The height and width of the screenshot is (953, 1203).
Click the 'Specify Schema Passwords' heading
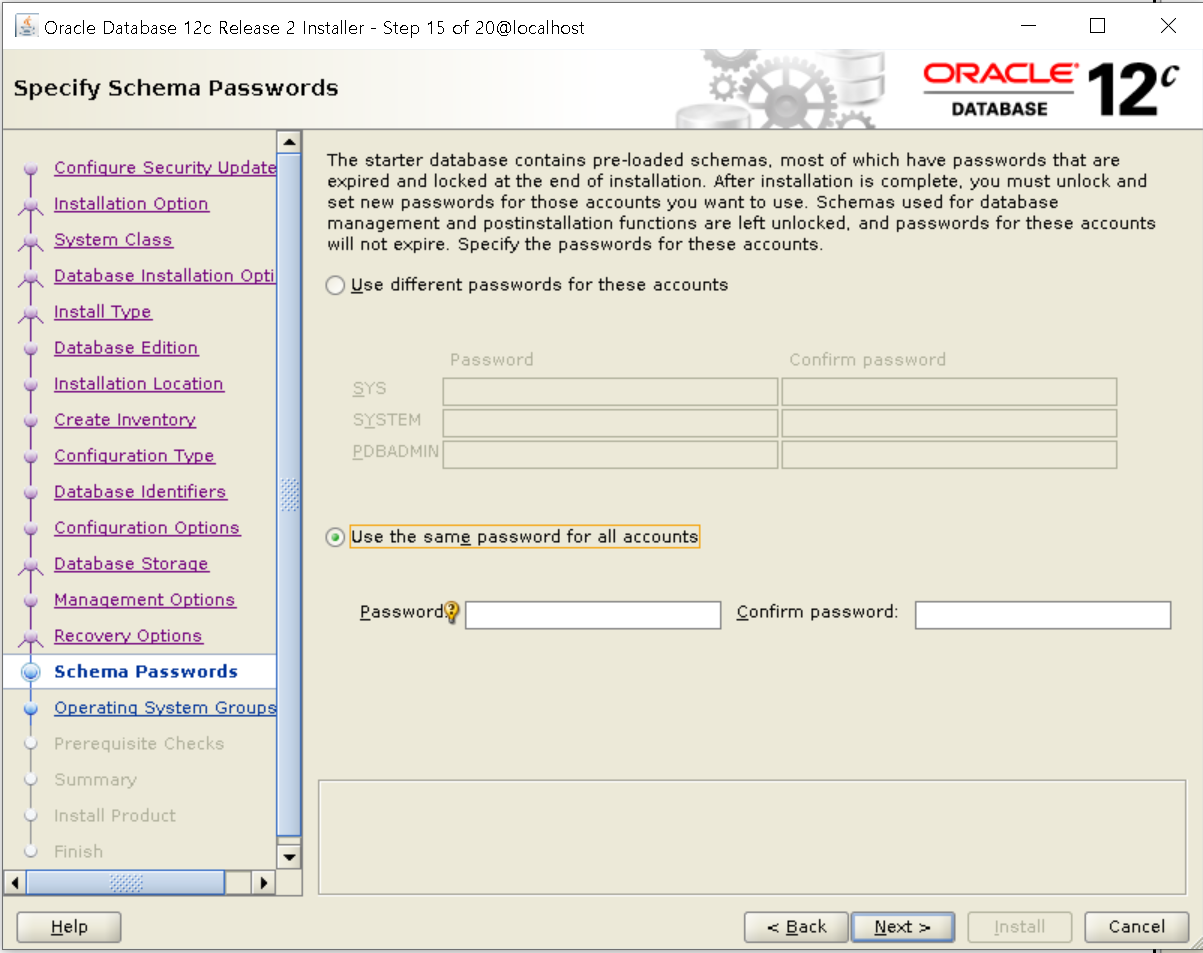coord(176,88)
